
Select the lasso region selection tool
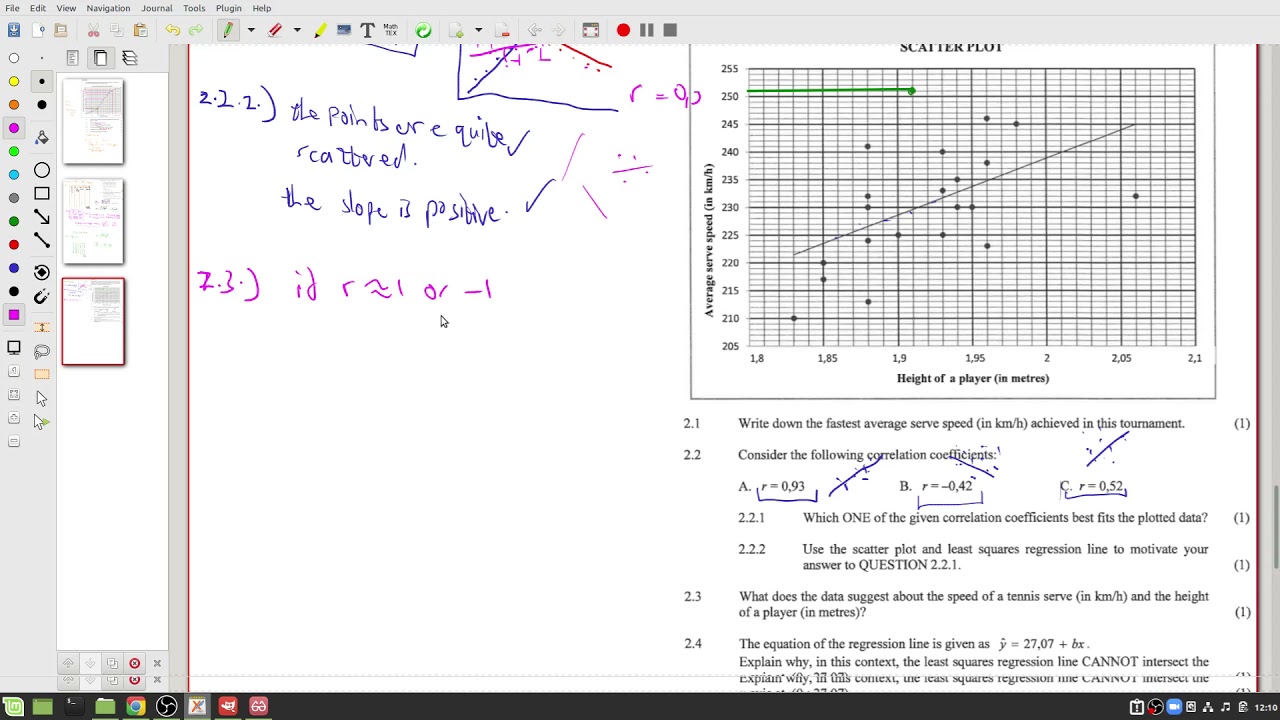(42, 351)
